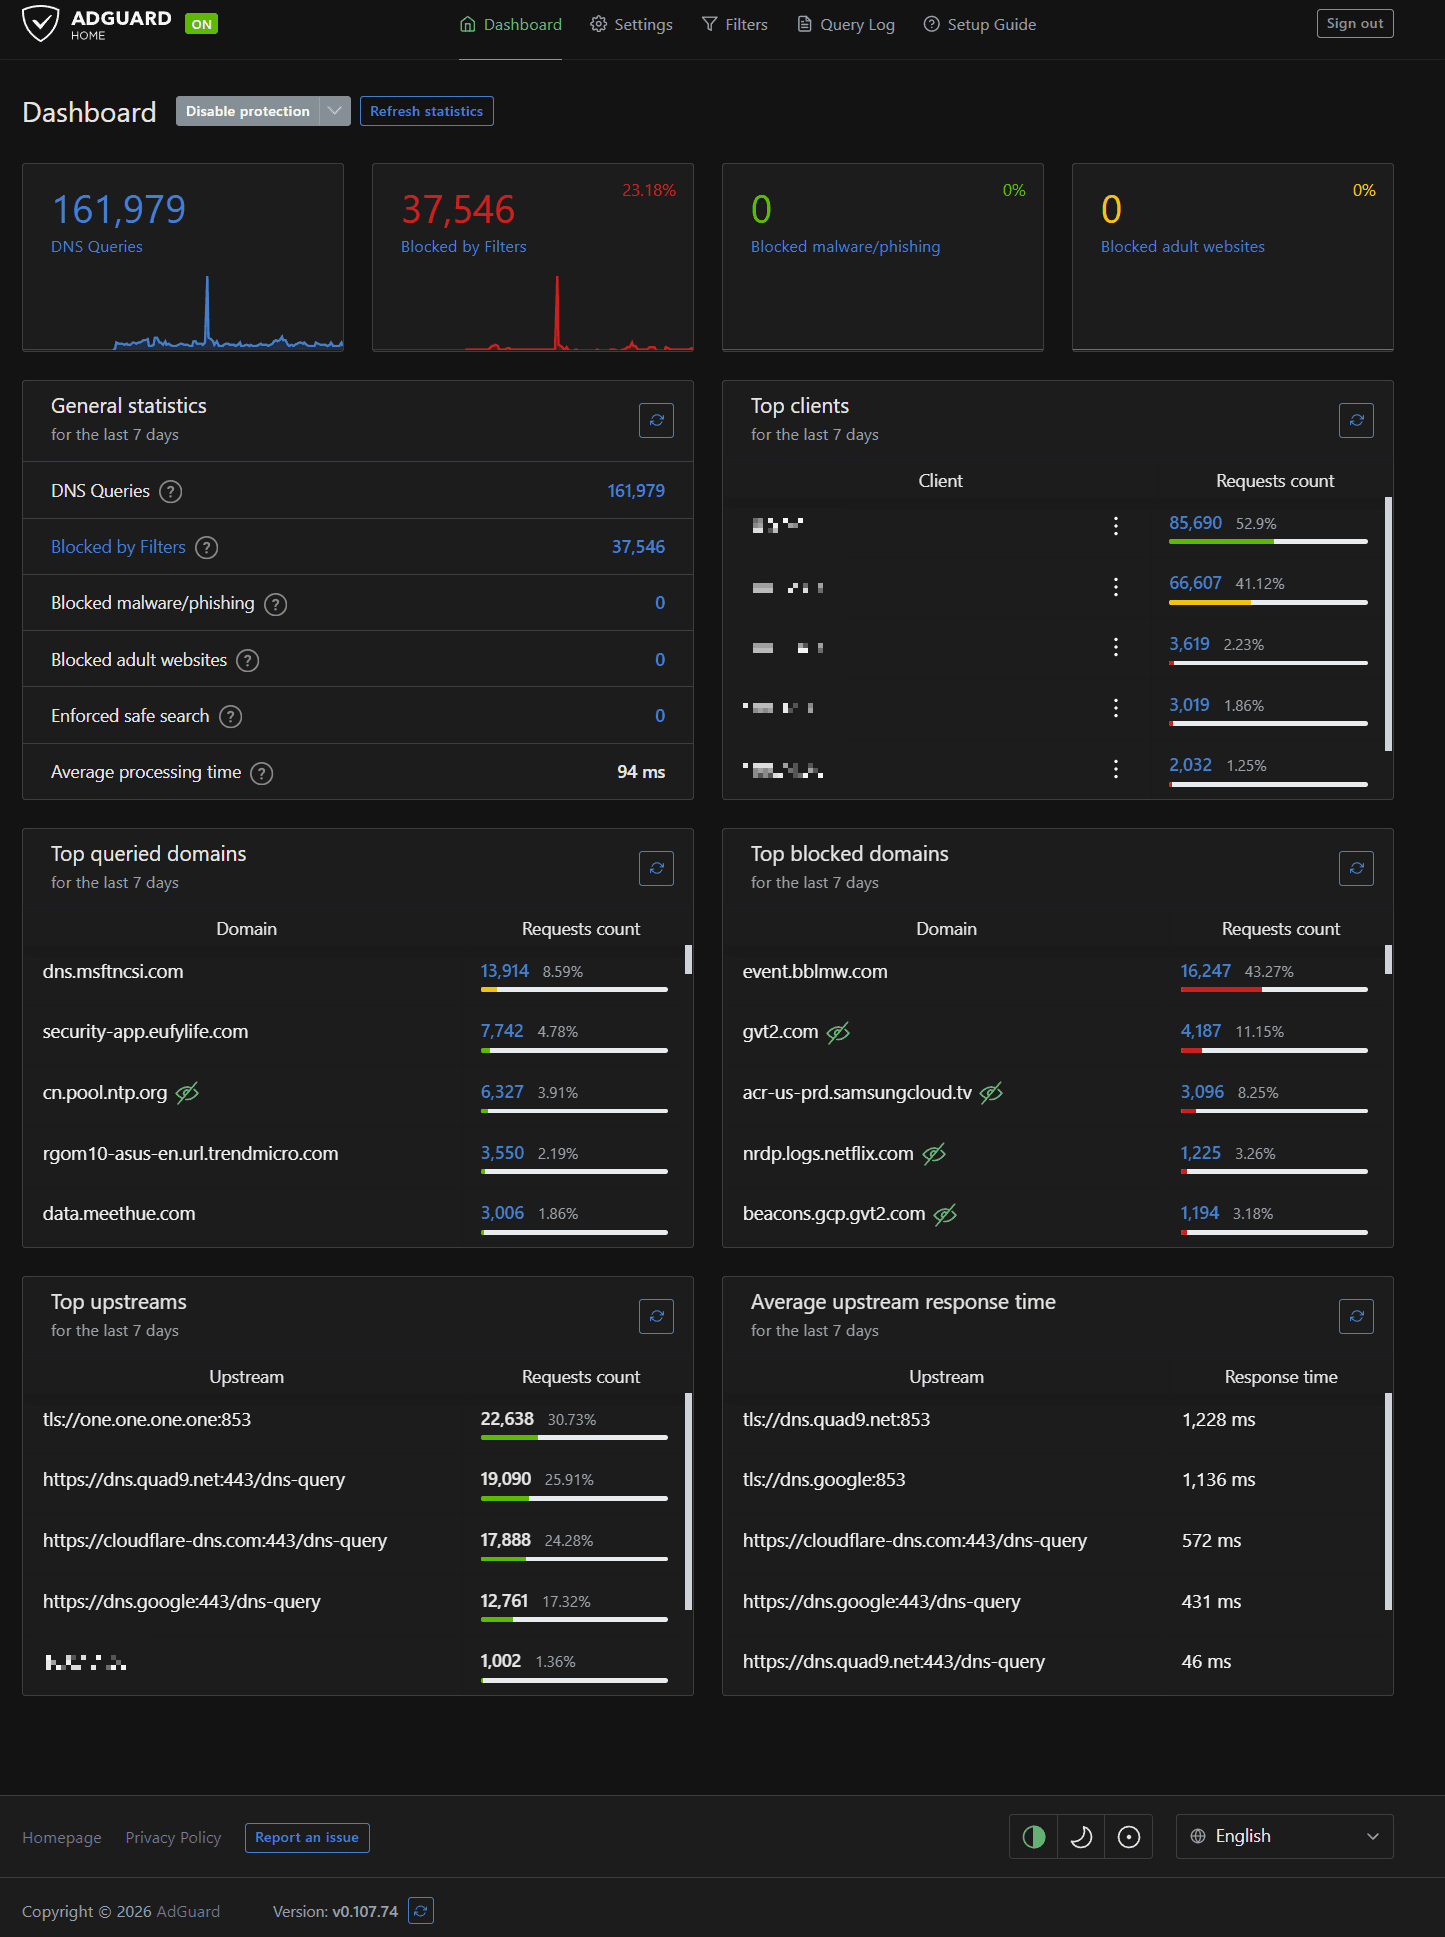Open the Query Log page
This screenshot has height=1937, width=1445.
(845, 24)
